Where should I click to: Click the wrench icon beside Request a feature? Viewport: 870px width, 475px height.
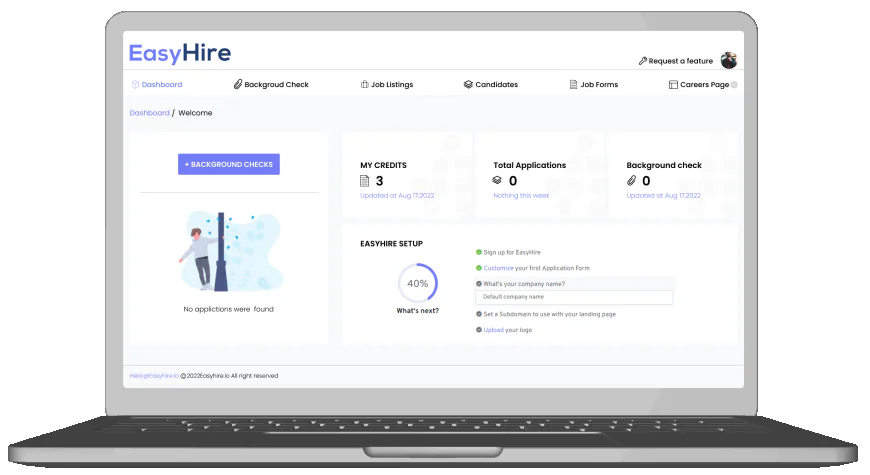[643, 61]
